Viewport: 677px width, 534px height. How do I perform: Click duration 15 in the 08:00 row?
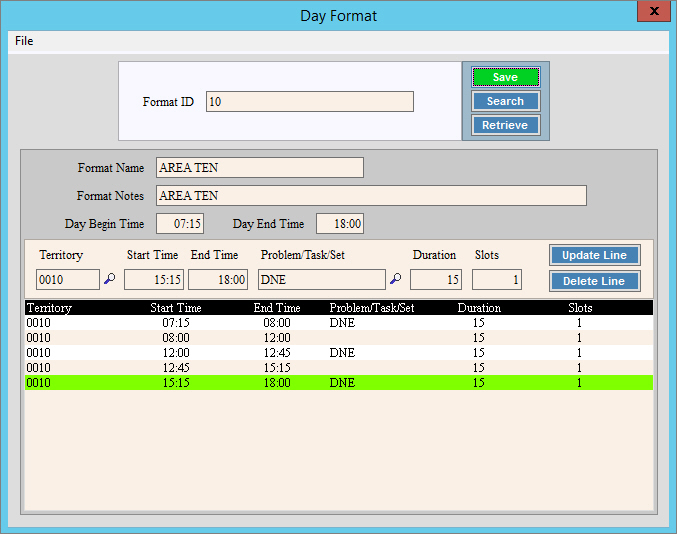pos(478,338)
